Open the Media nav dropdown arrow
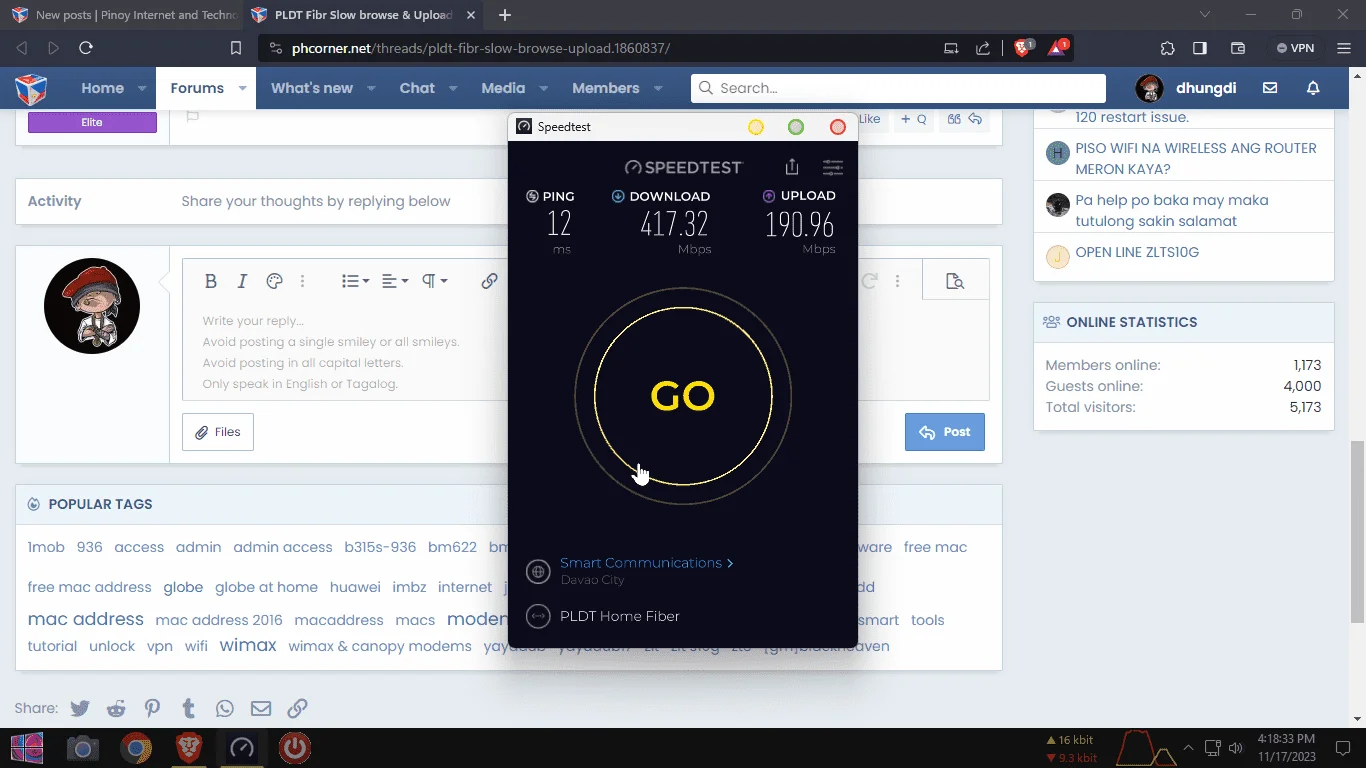The width and height of the screenshot is (1366, 768). [x=543, y=88]
